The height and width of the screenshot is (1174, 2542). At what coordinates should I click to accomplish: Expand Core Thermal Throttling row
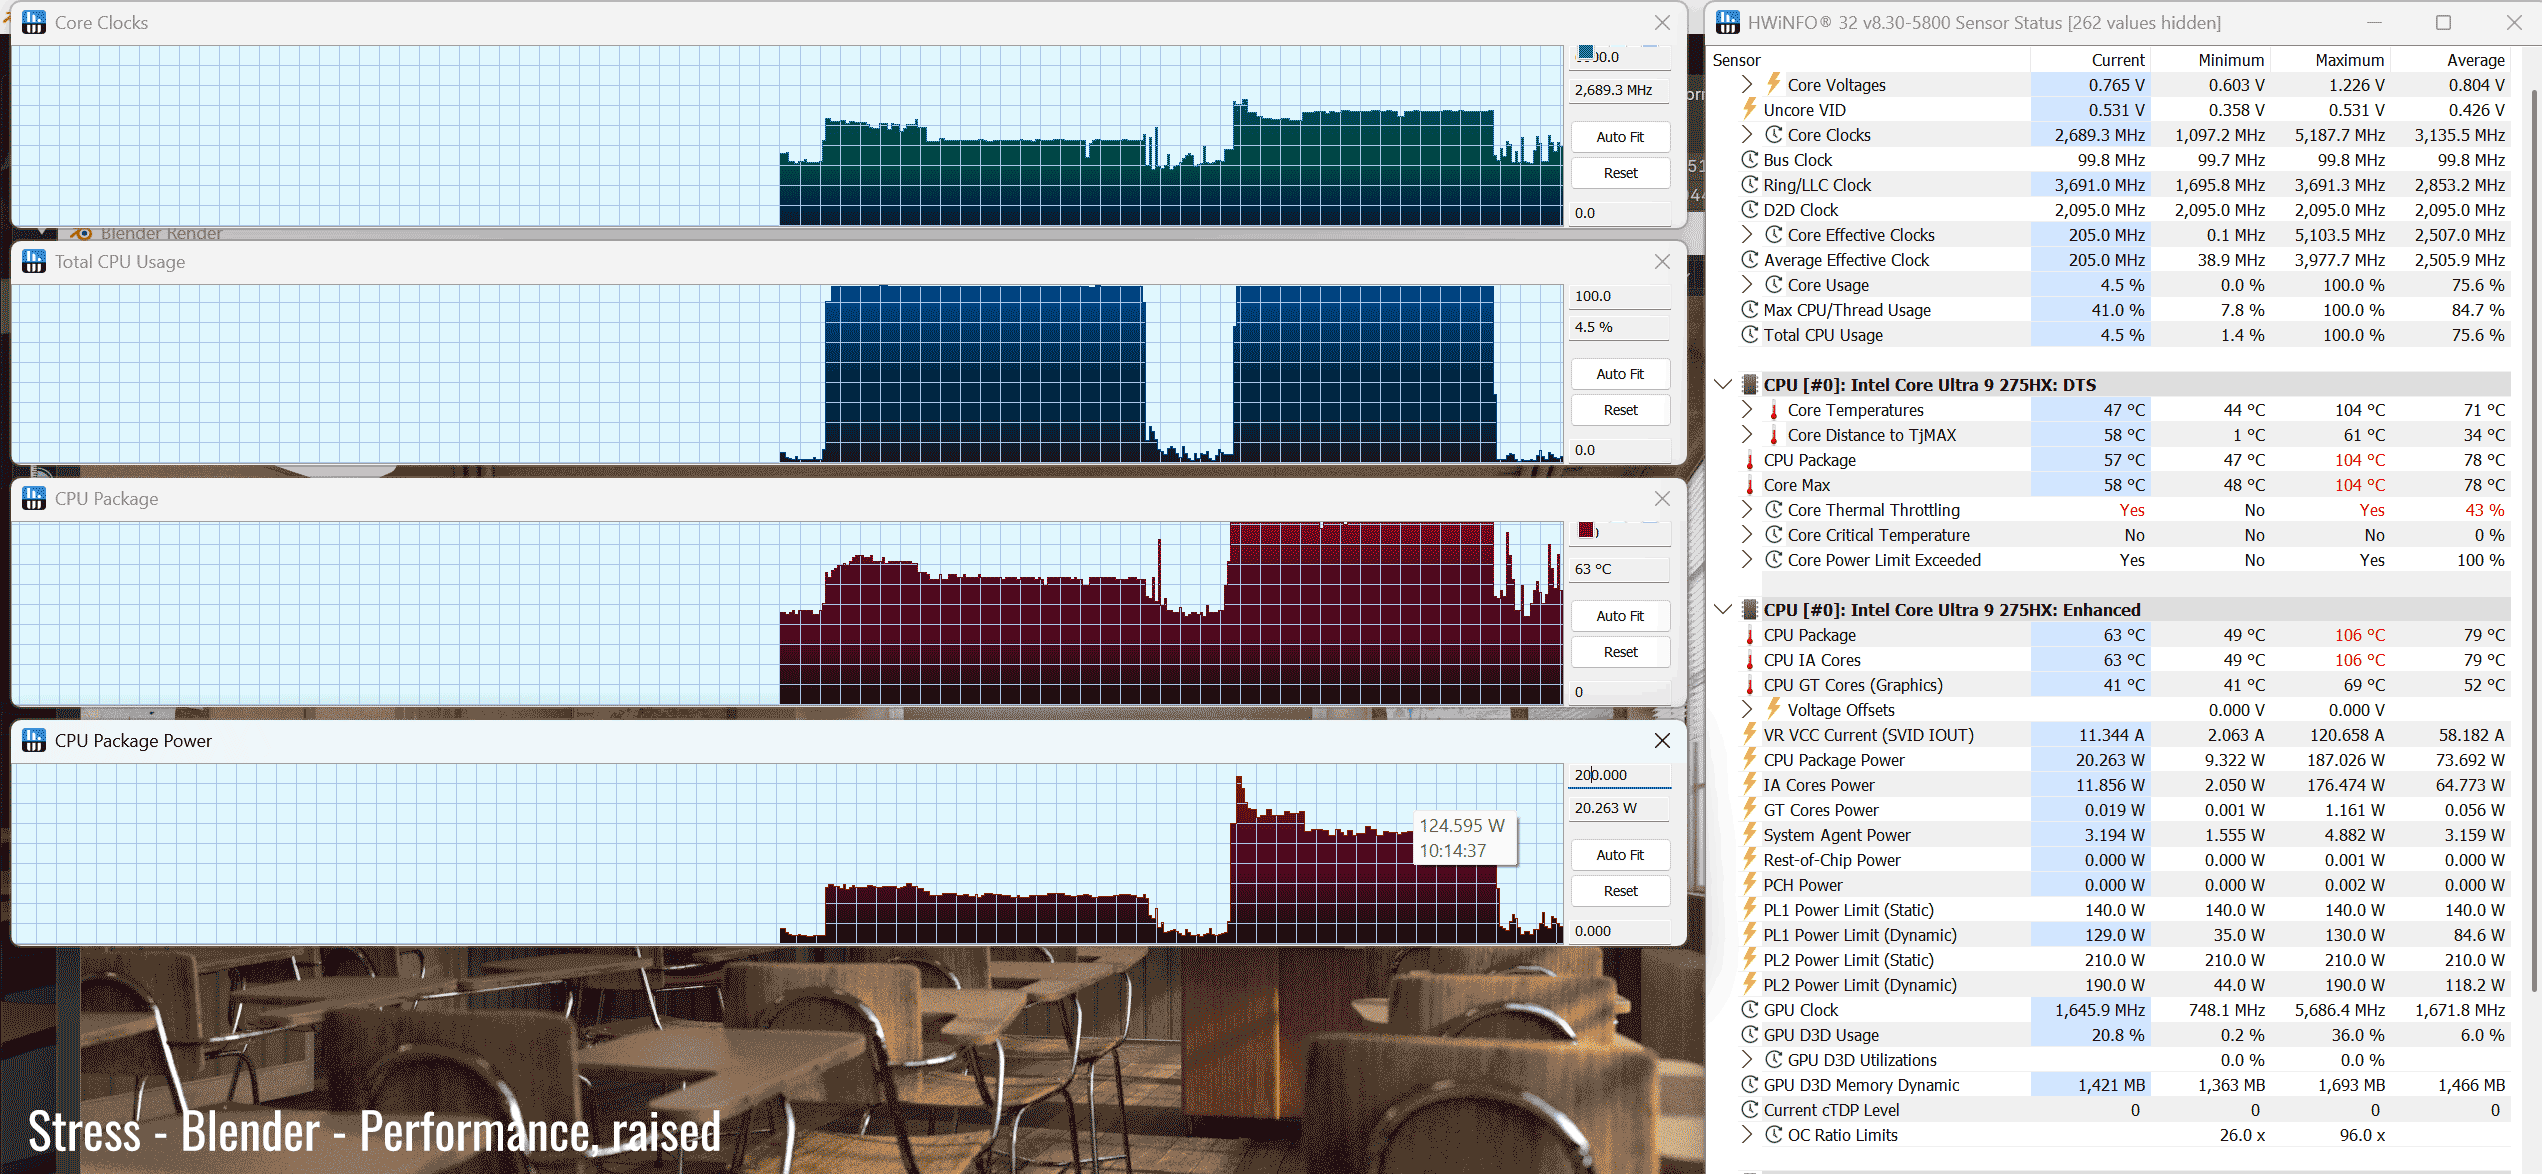tap(1746, 510)
